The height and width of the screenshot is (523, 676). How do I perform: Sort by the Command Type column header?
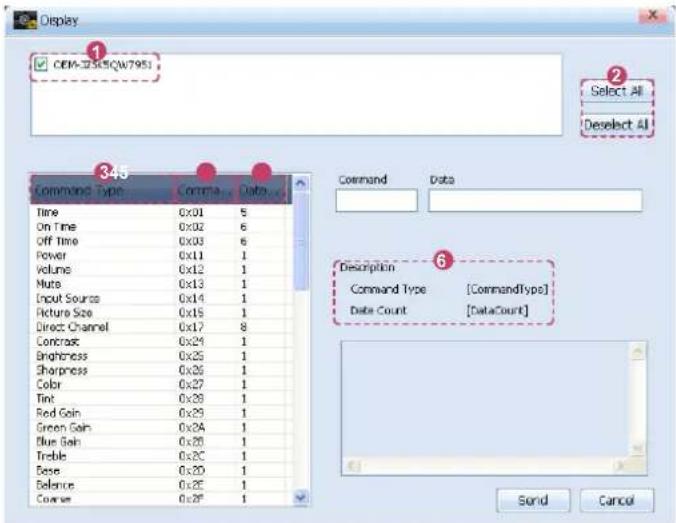pos(103,190)
